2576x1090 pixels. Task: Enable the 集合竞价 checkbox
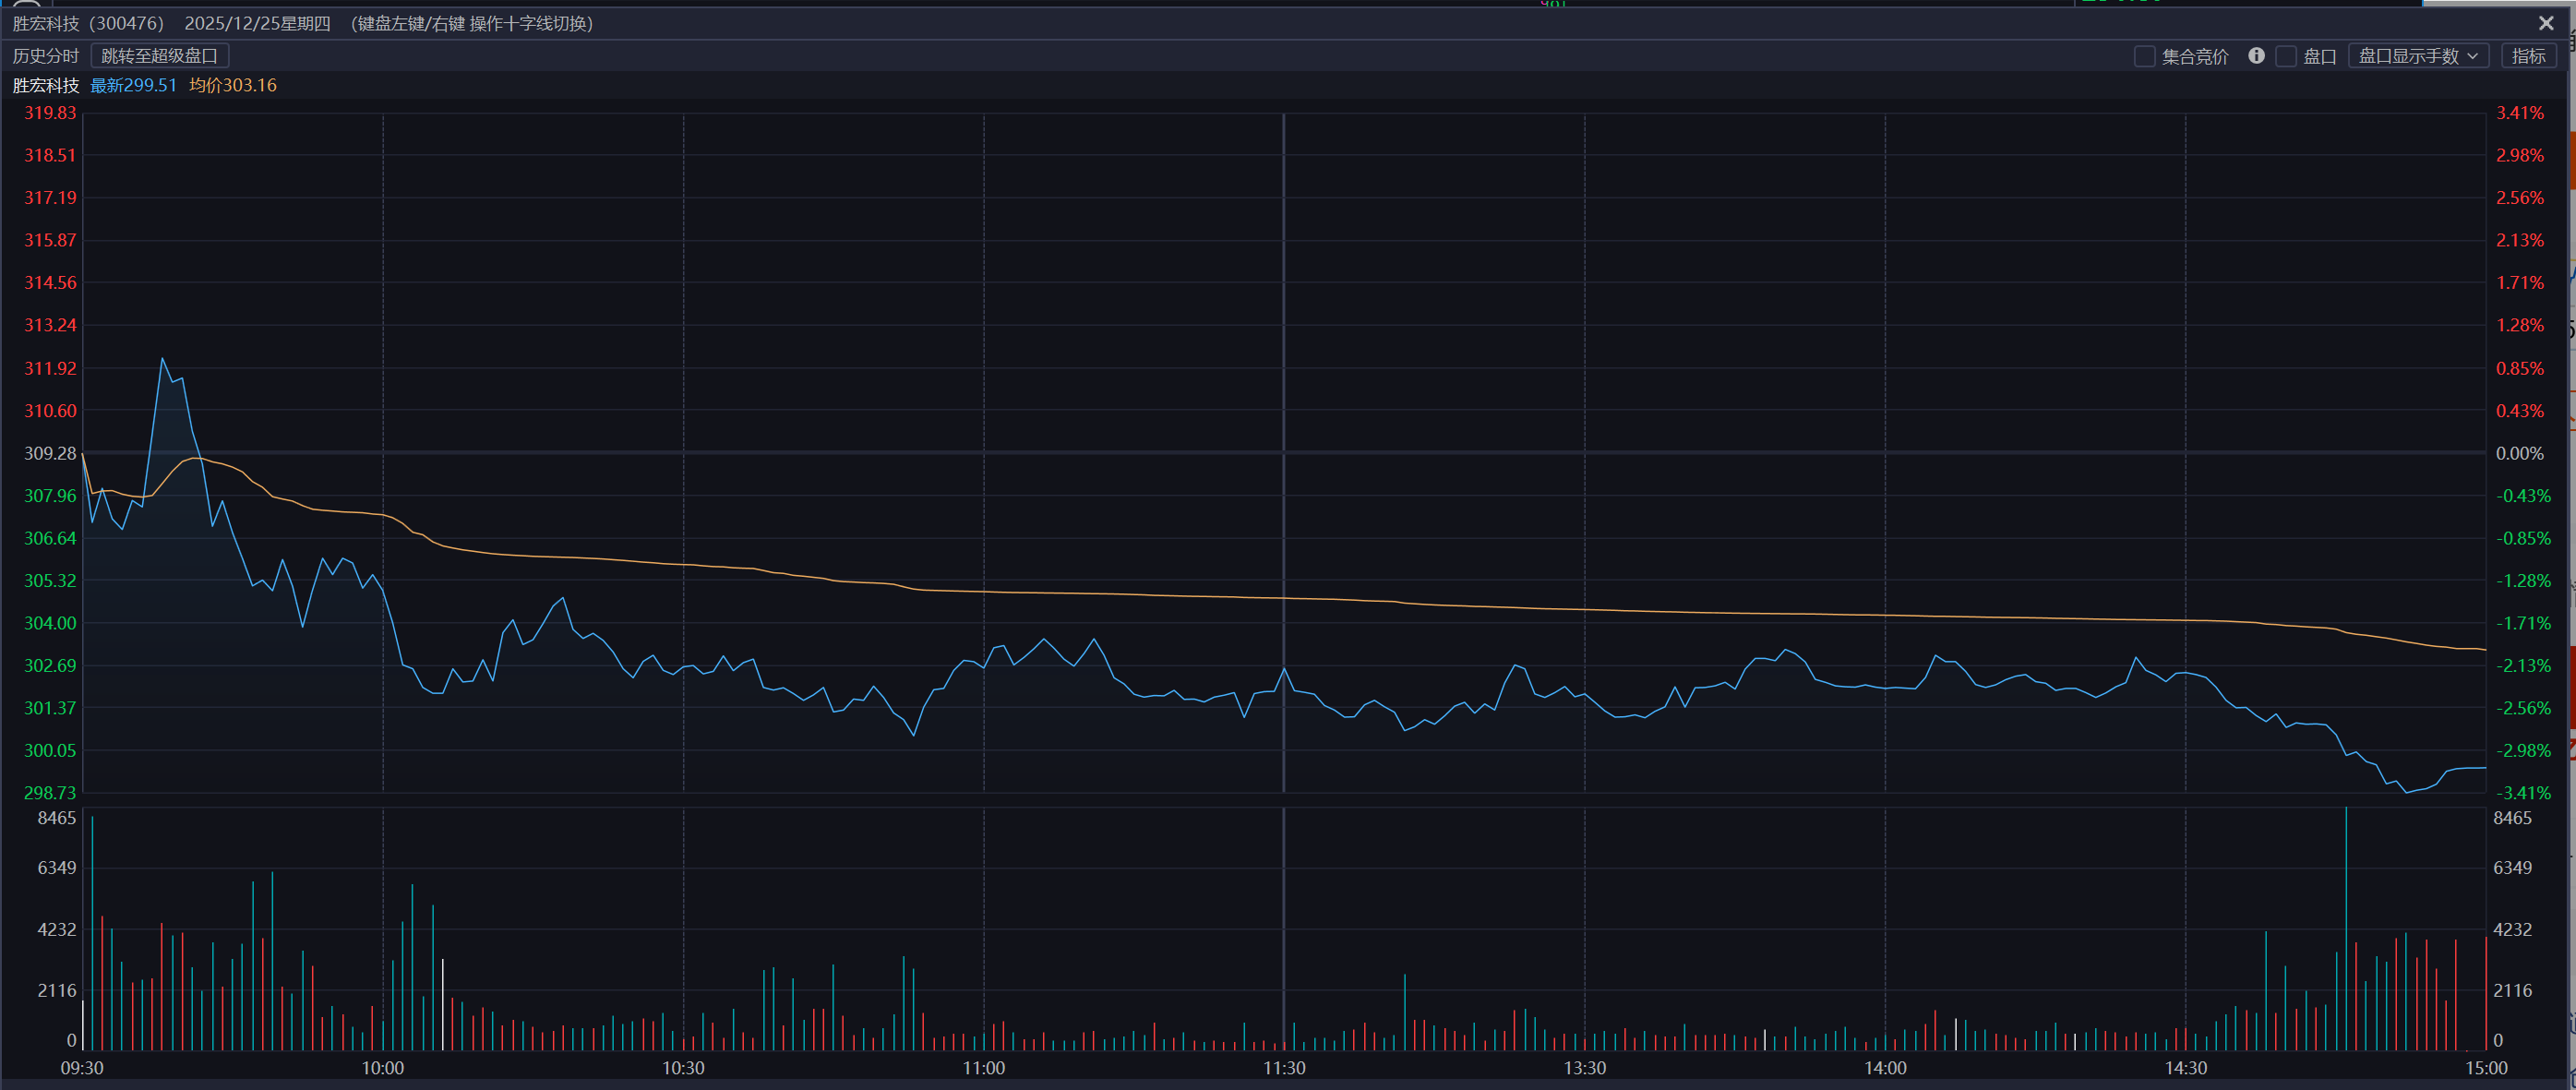click(2144, 56)
